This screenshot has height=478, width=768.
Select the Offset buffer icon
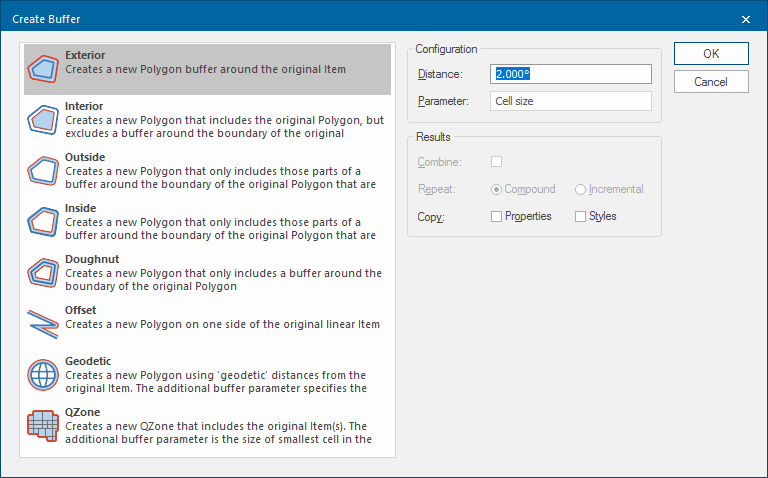click(x=43, y=322)
